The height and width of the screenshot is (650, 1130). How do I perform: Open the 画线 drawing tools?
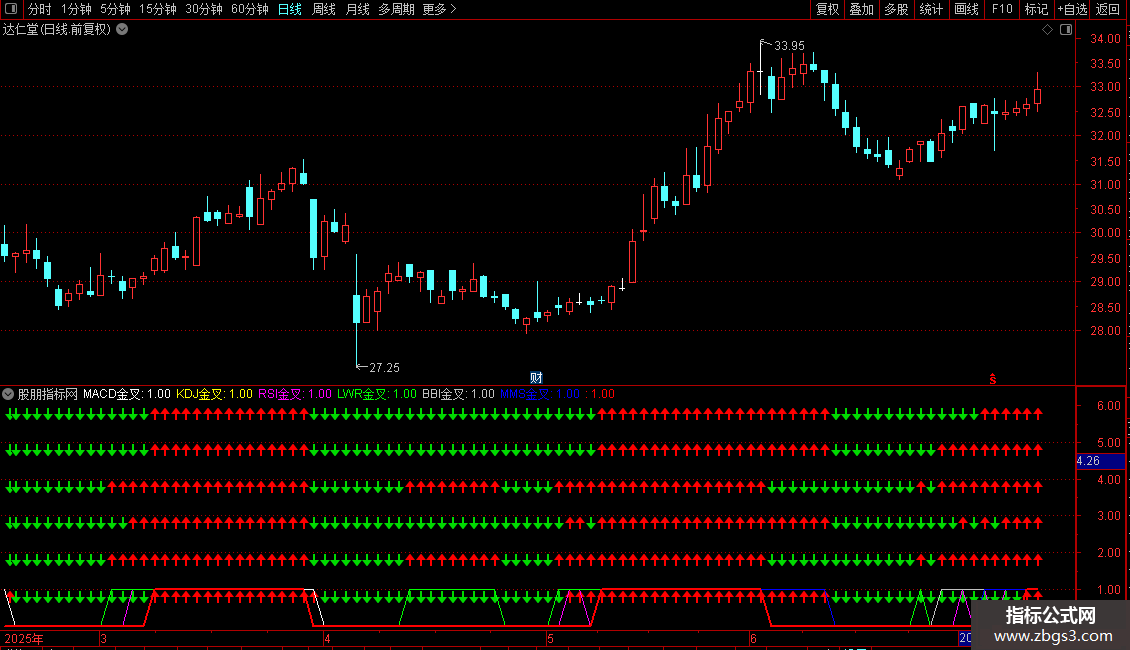coord(966,9)
